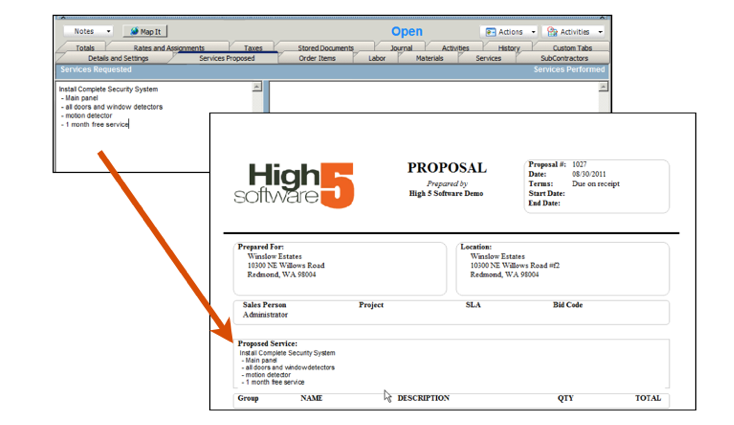
Task: Click the Map It button
Action: click(145, 31)
